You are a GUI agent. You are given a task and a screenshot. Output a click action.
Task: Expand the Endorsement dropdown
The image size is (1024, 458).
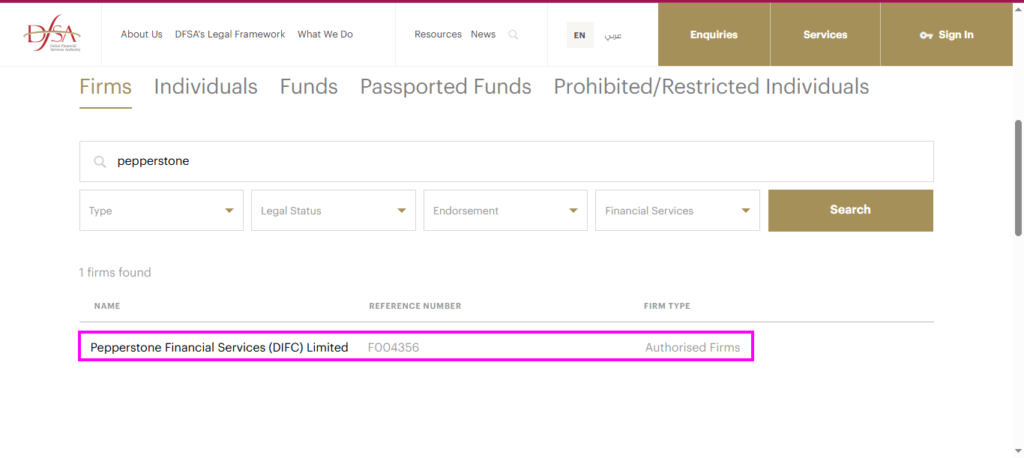click(x=505, y=211)
